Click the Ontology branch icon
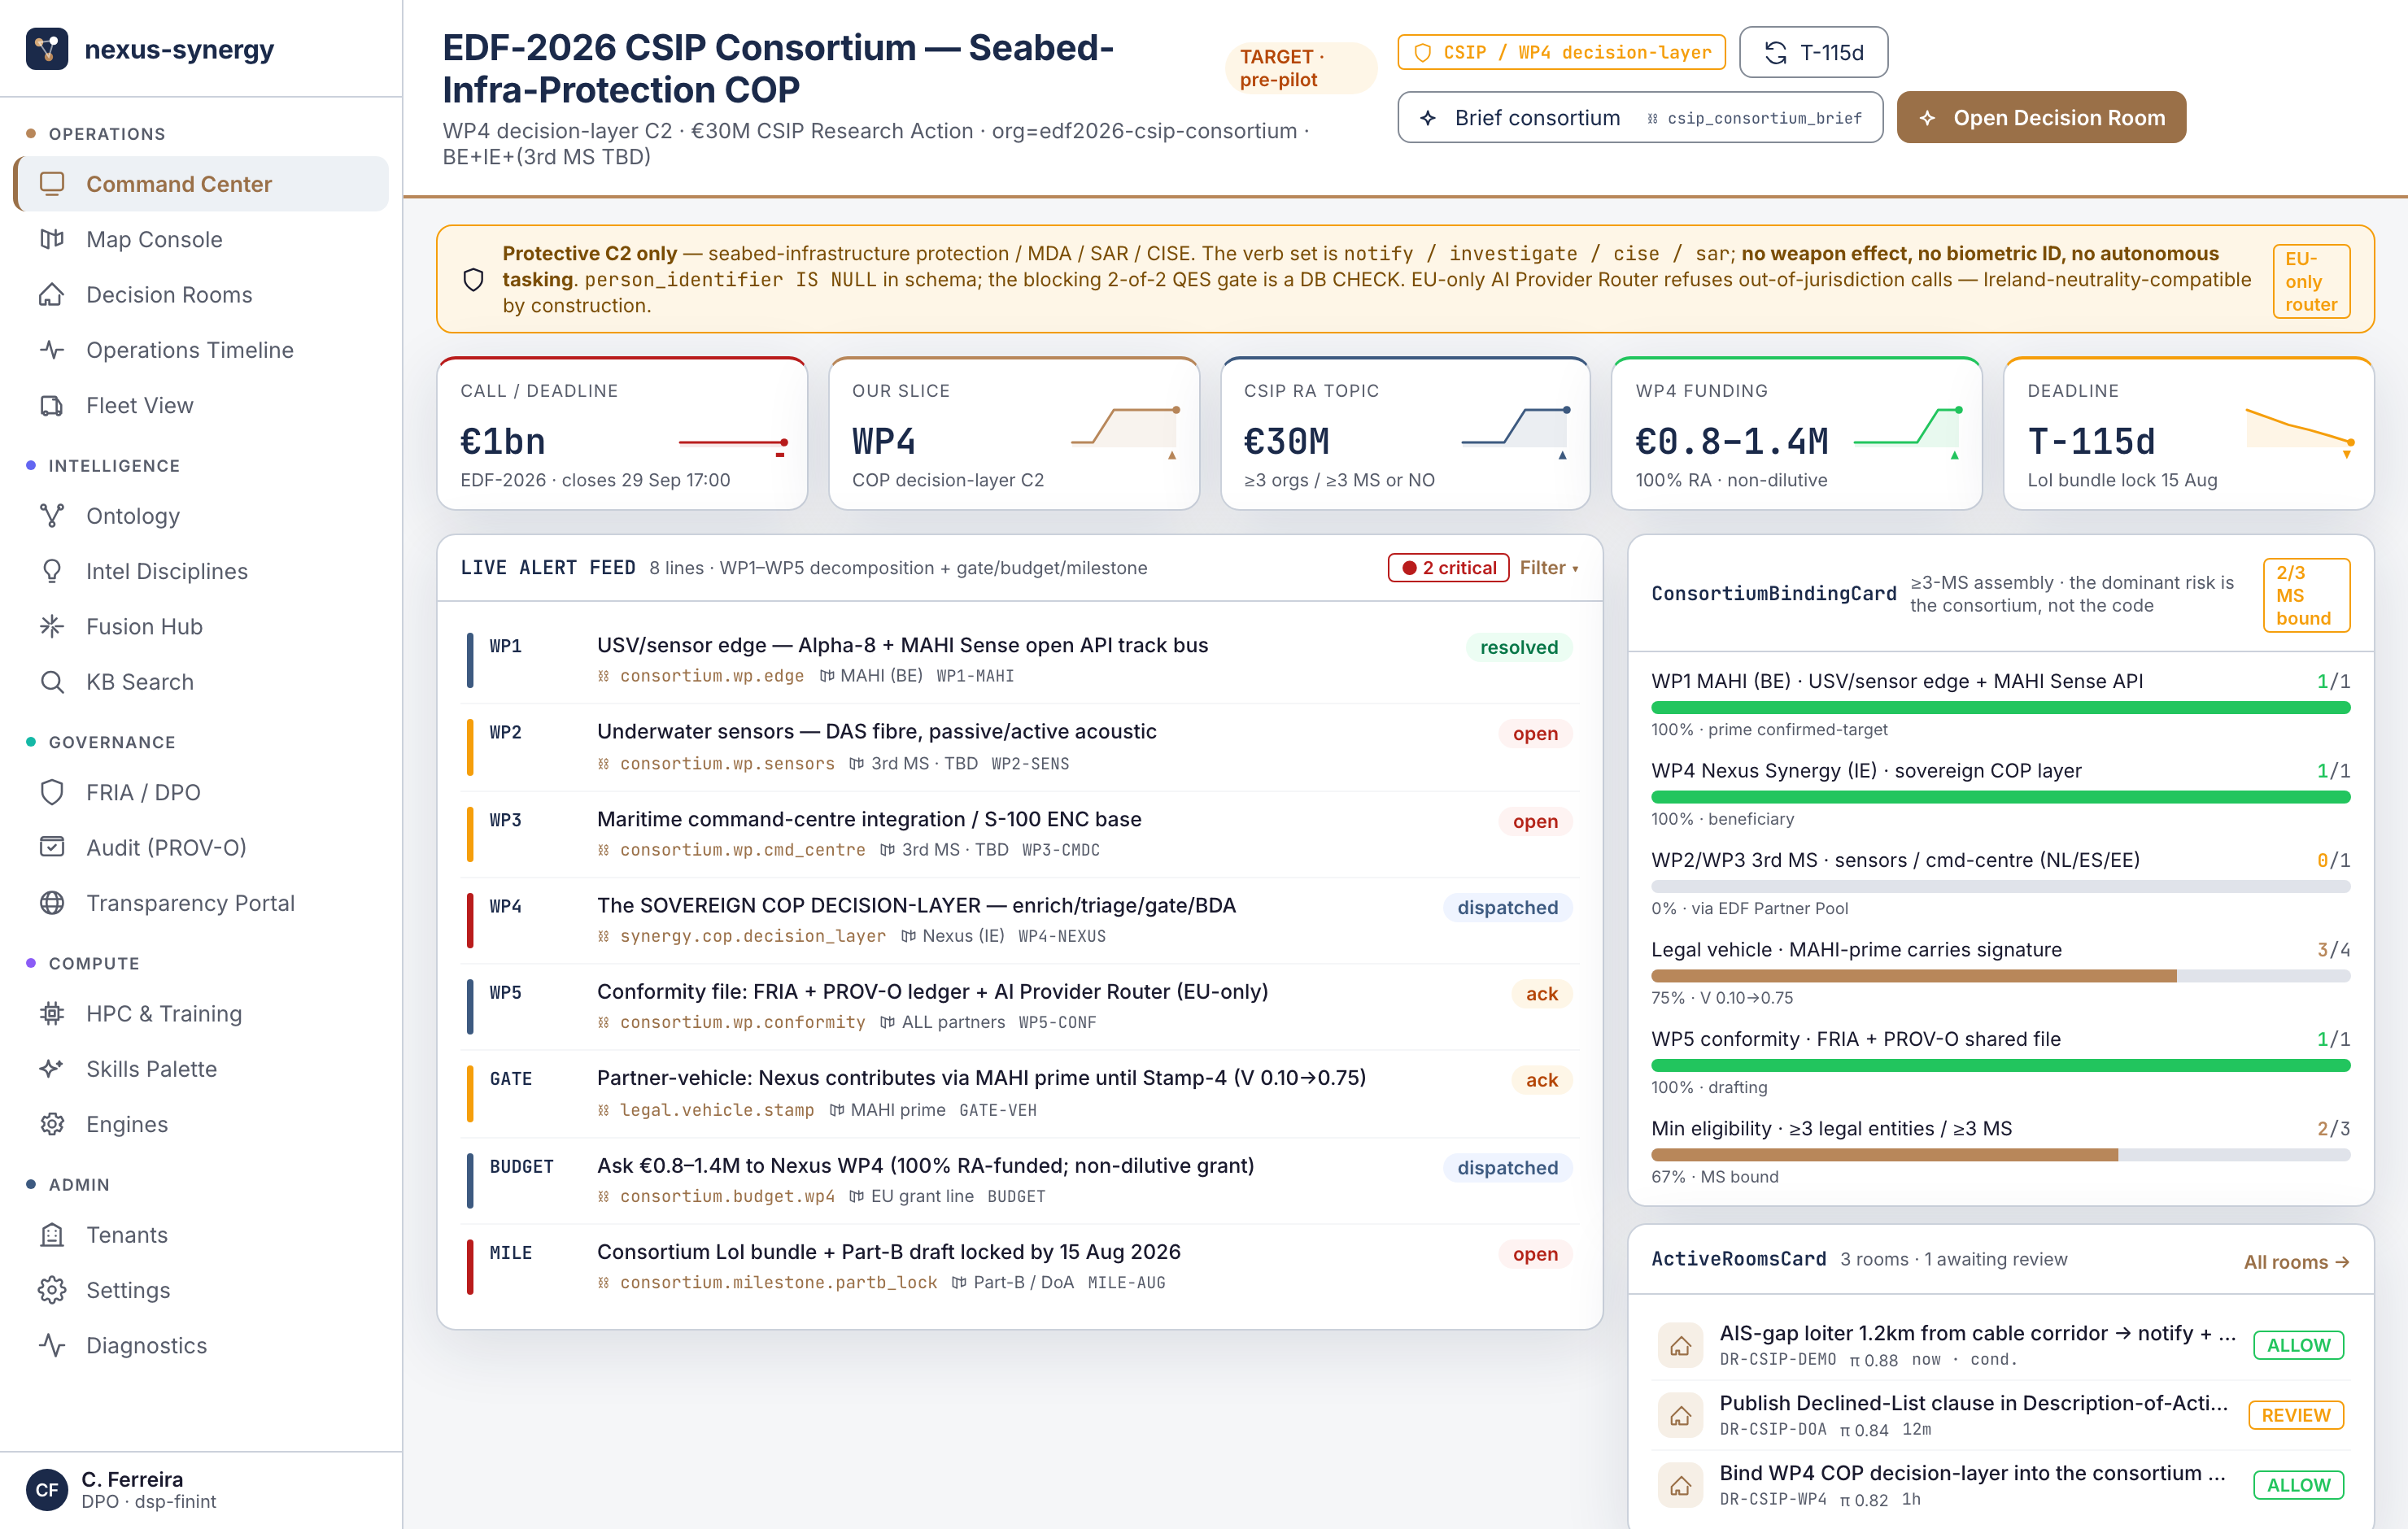This screenshot has height=1529, width=2408. [52, 515]
